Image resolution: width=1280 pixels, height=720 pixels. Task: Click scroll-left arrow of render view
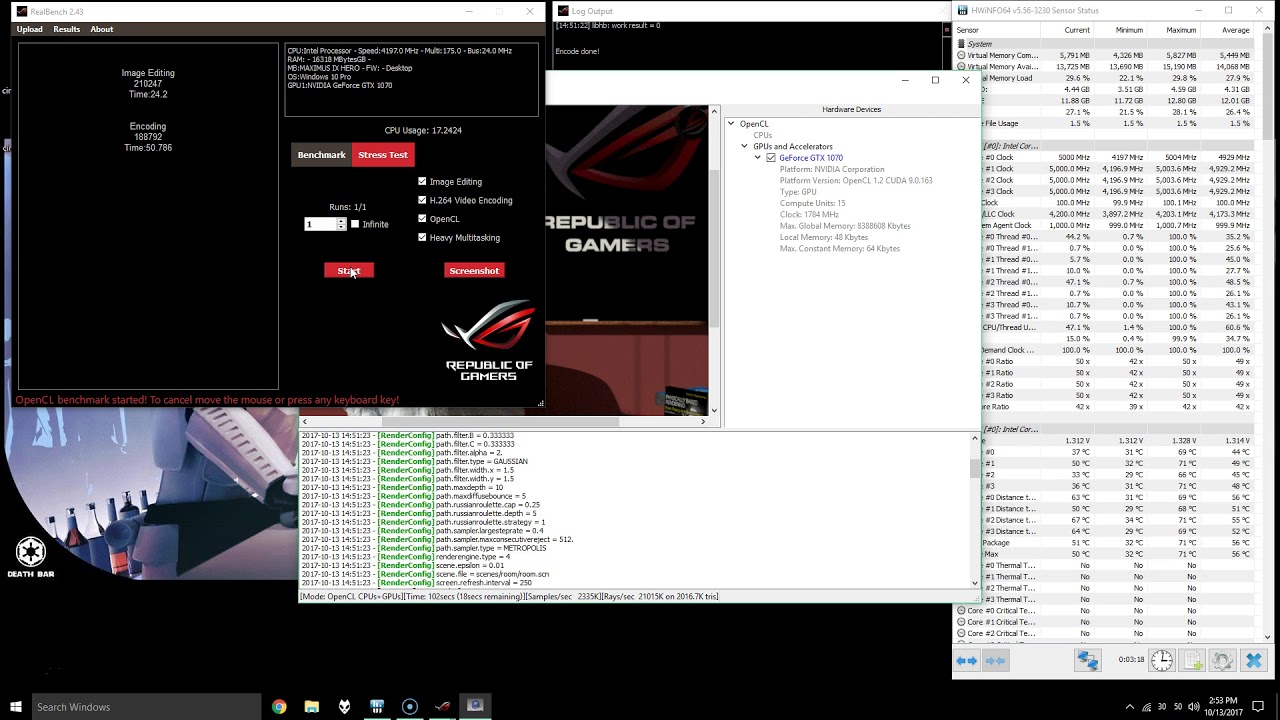pos(304,421)
